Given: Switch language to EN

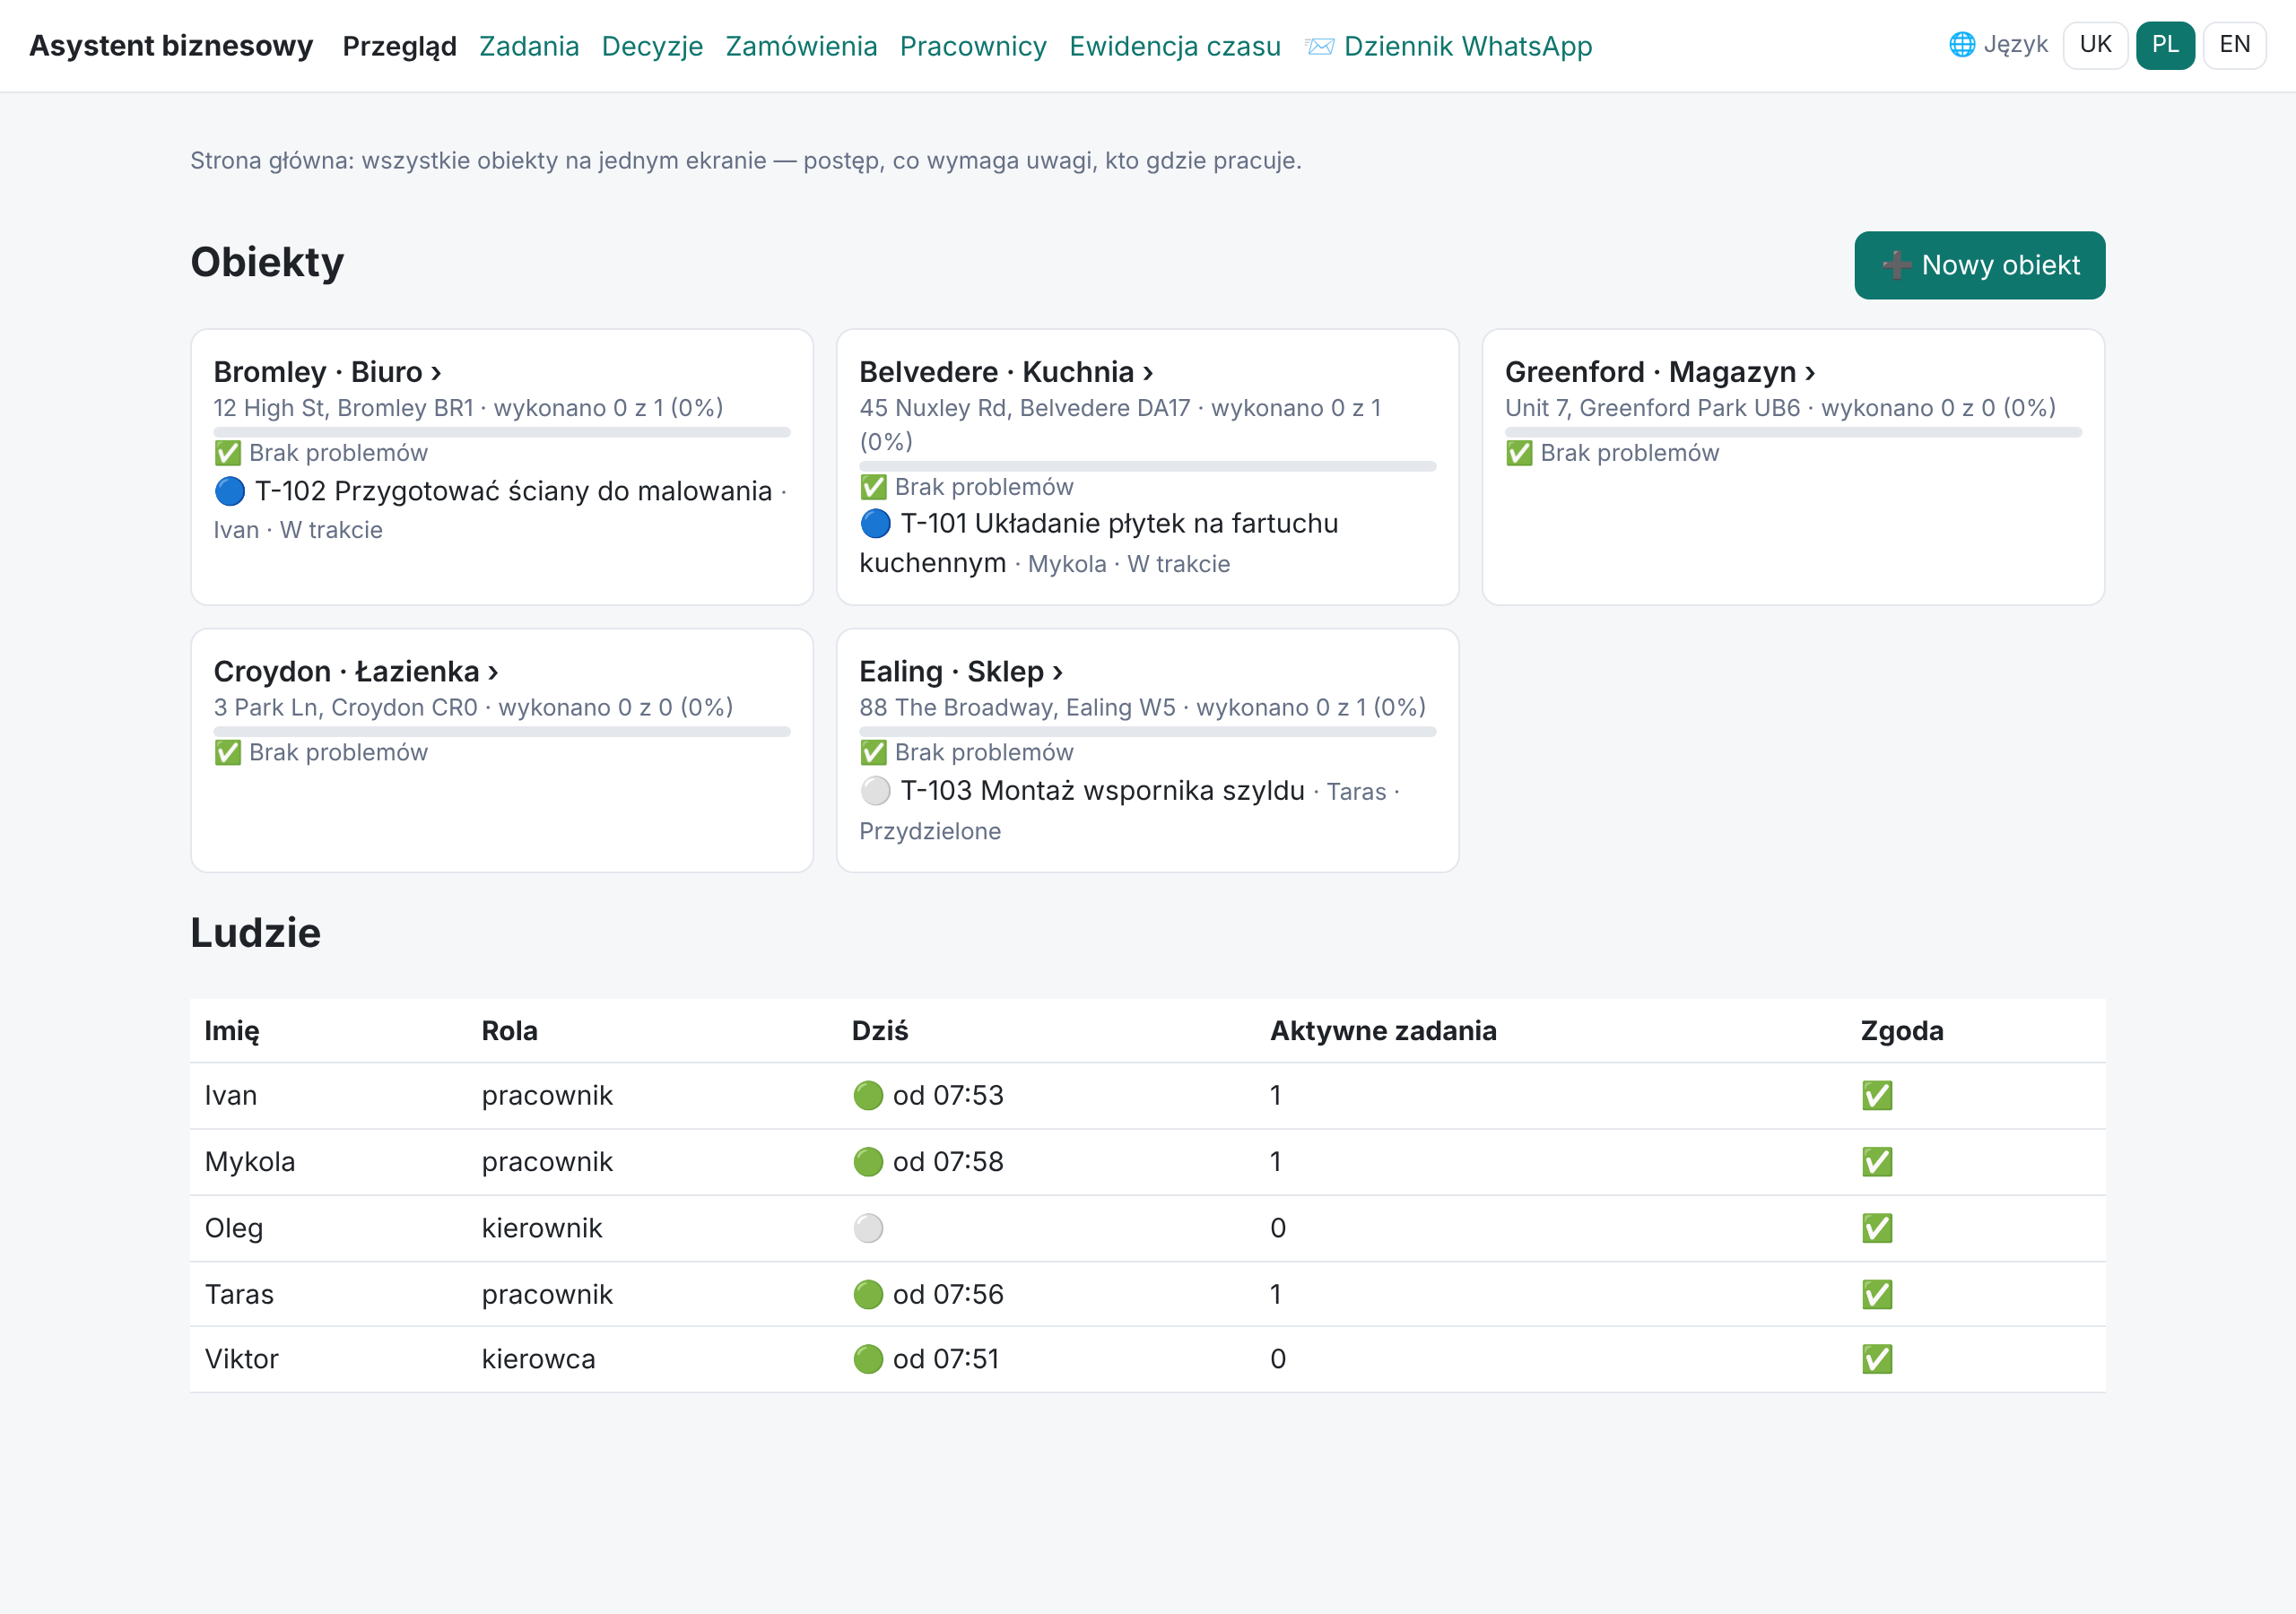Looking at the screenshot, I should (x=2234, y=45).
